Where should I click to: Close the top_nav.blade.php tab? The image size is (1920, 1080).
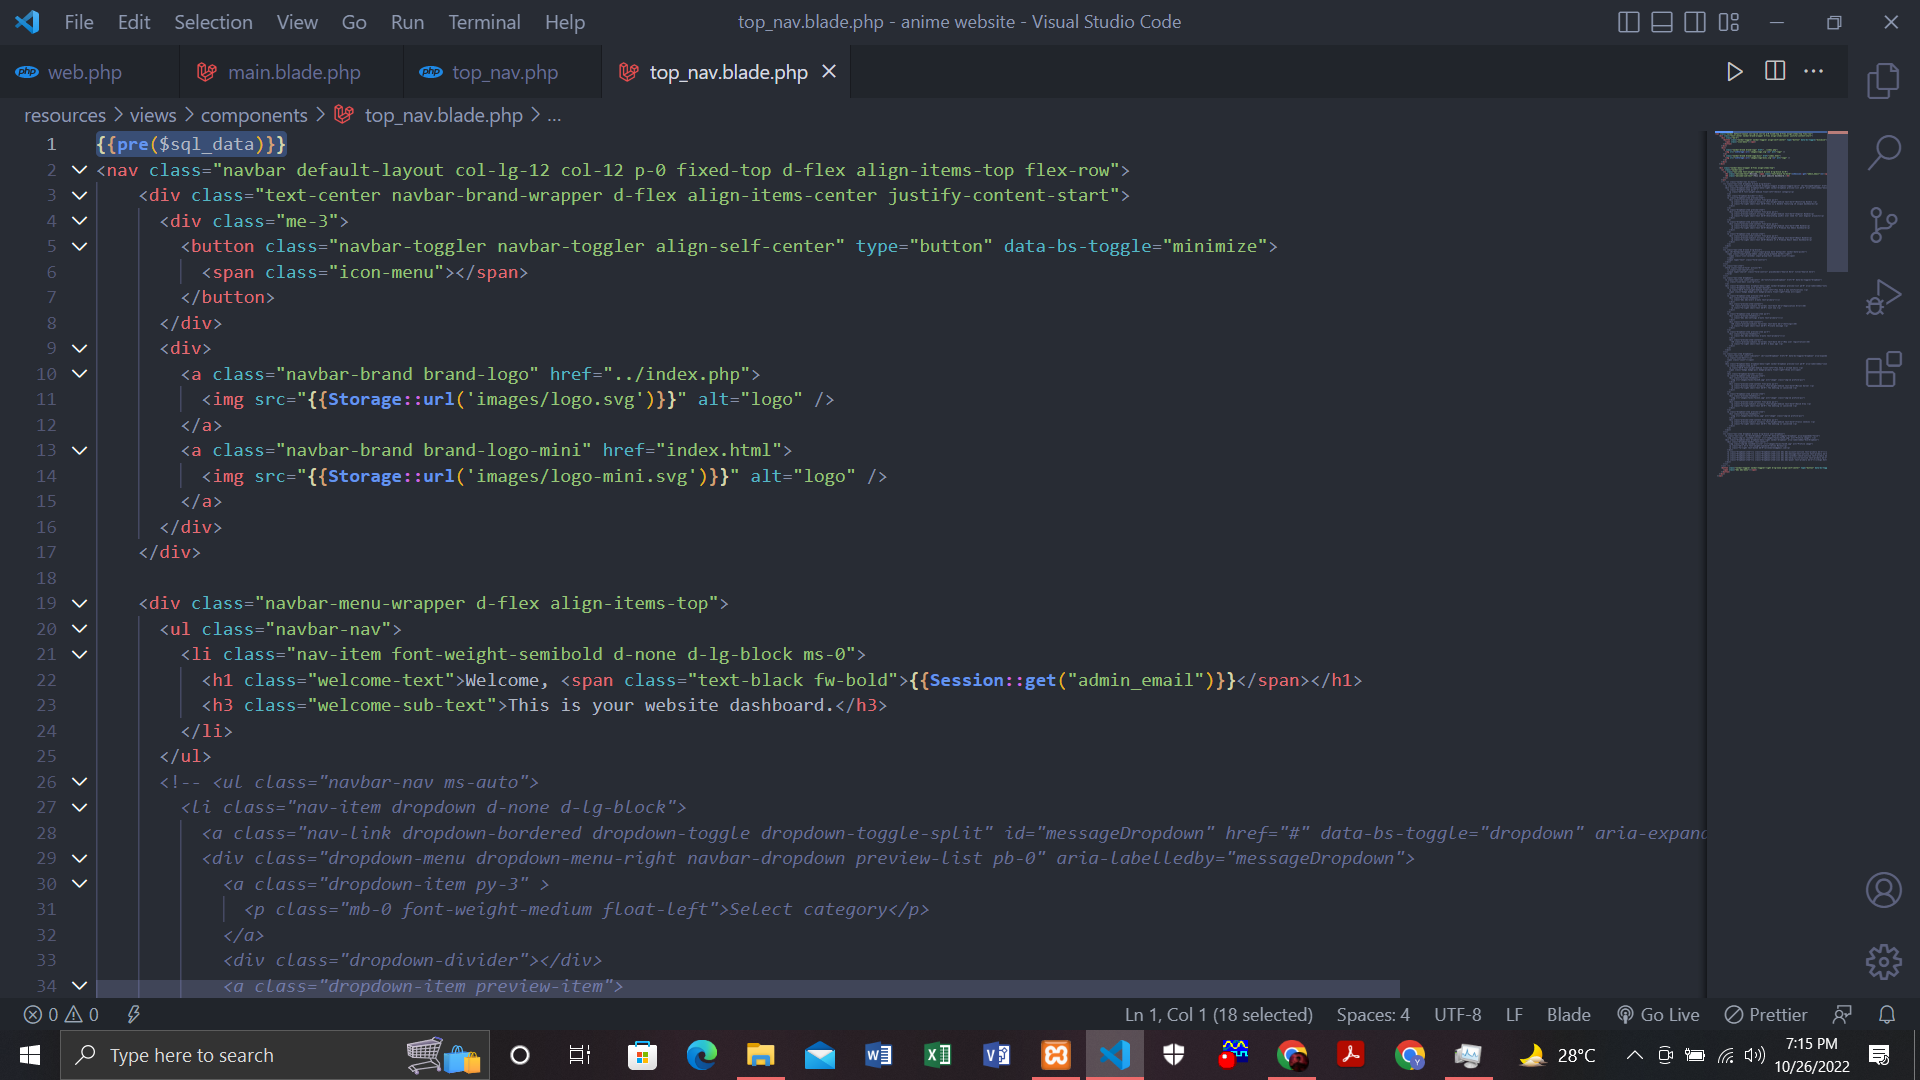click(829, 72)
